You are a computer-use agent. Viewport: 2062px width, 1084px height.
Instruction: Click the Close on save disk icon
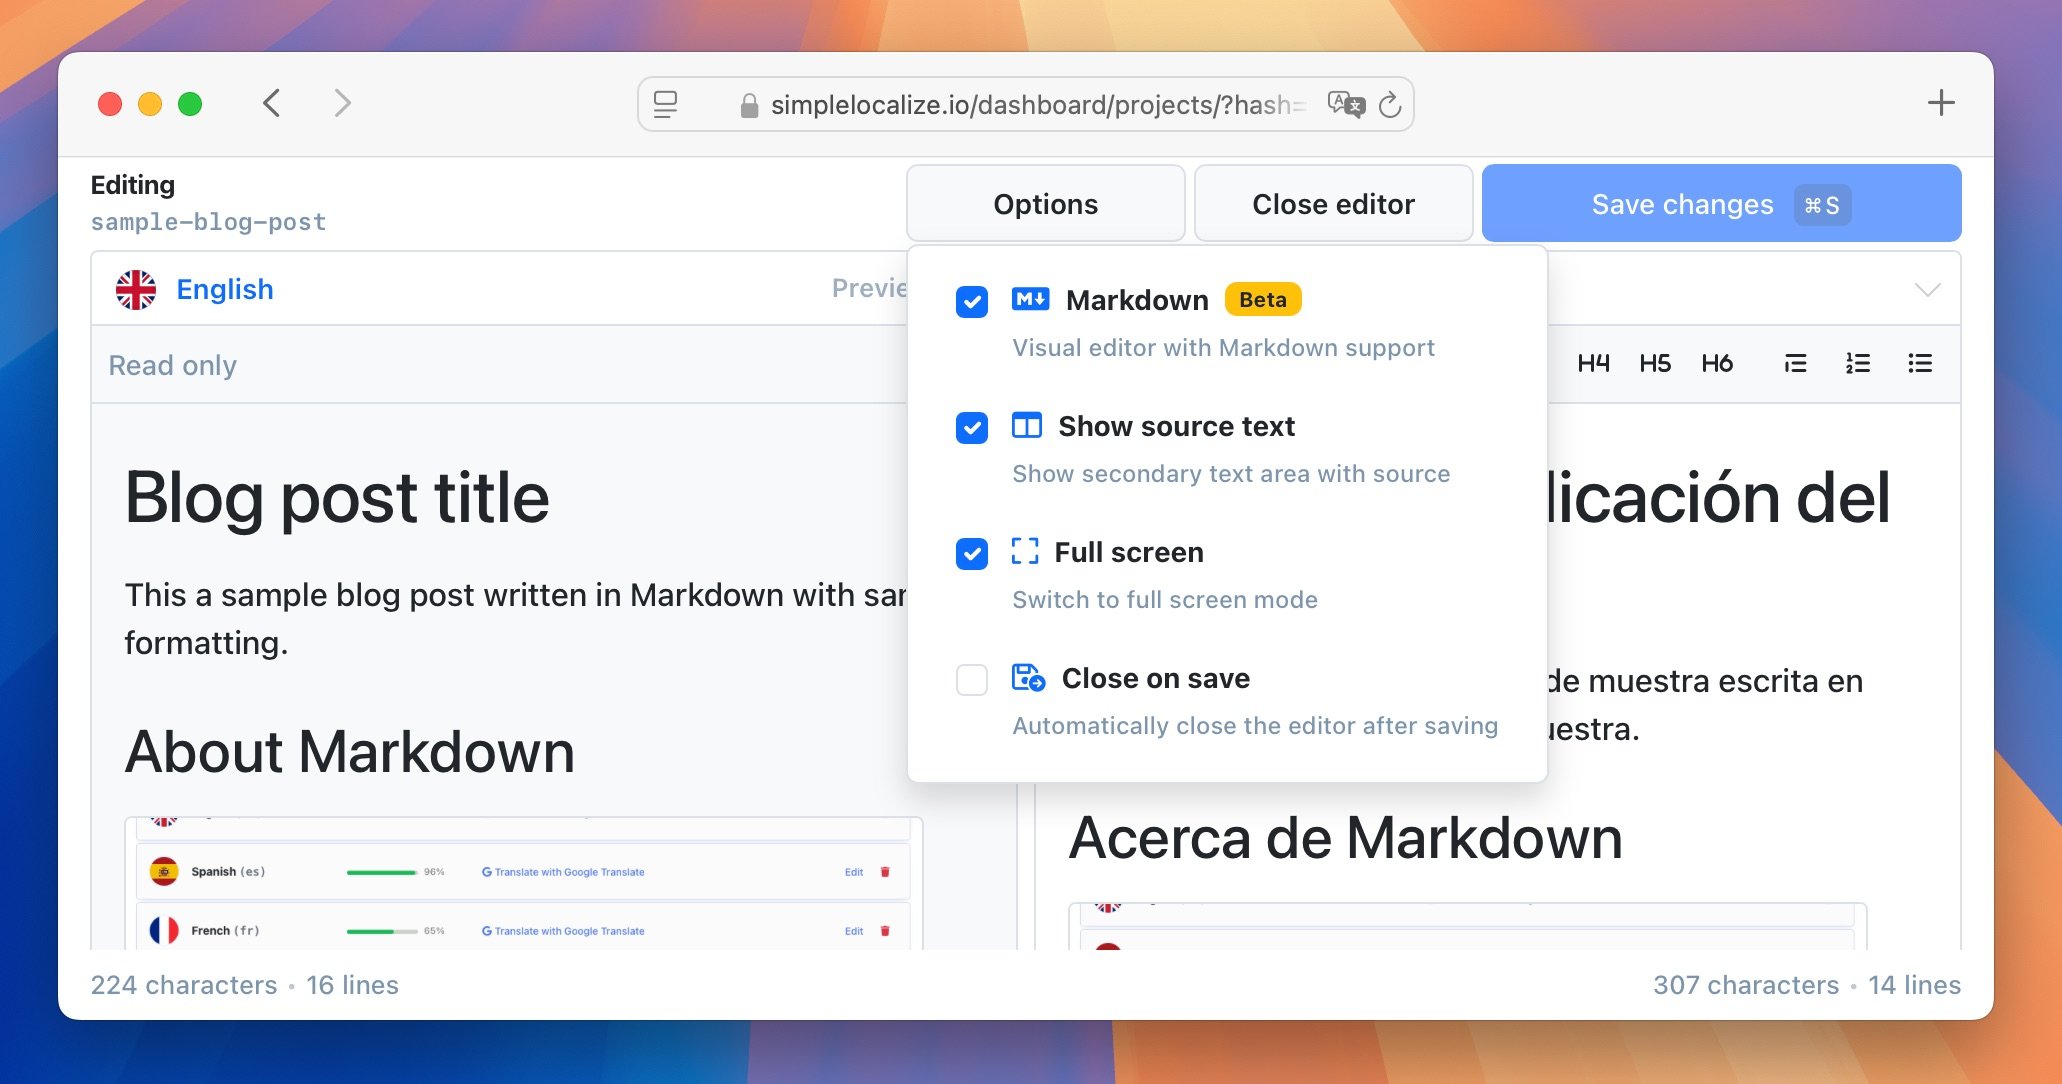(1028, 677)
